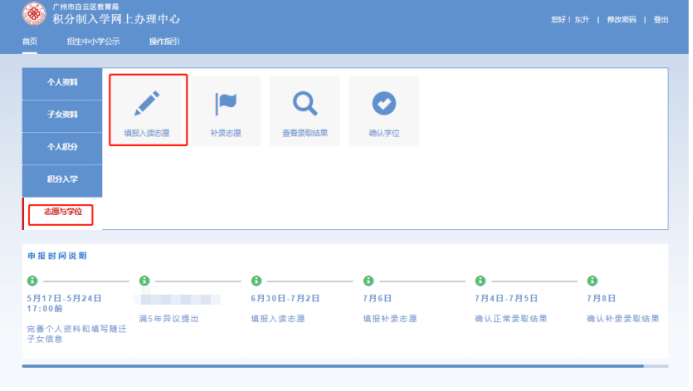
Task: Click 完善个人资料和填写随迁子女信息 text
Action: coord(77,334)
